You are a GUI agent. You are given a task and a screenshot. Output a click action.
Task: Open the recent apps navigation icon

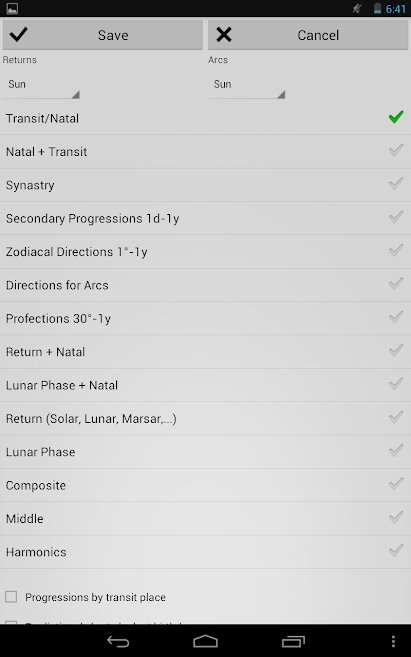point(293,641)
